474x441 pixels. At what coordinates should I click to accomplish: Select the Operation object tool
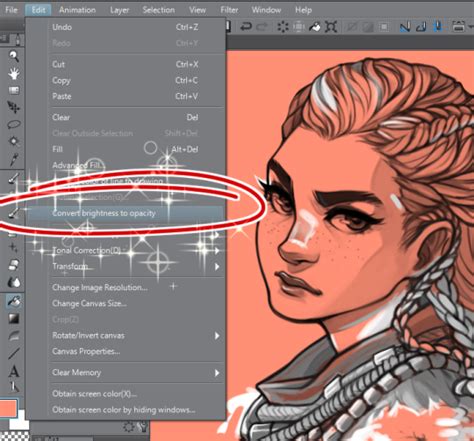click(14, 90)
